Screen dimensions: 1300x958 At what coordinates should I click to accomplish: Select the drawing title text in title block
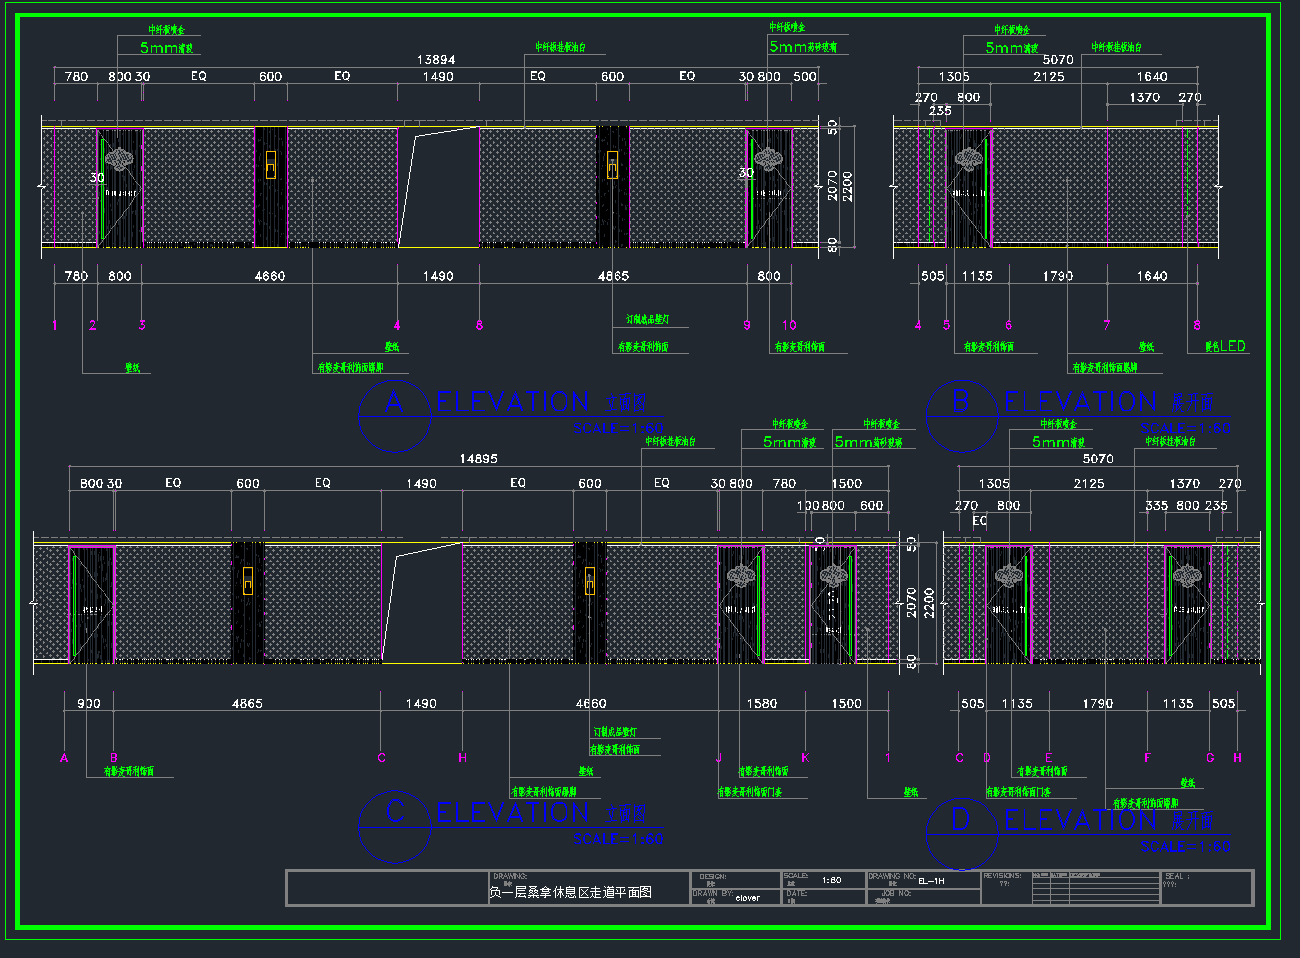pyautogui.click(x=570, y=892)
